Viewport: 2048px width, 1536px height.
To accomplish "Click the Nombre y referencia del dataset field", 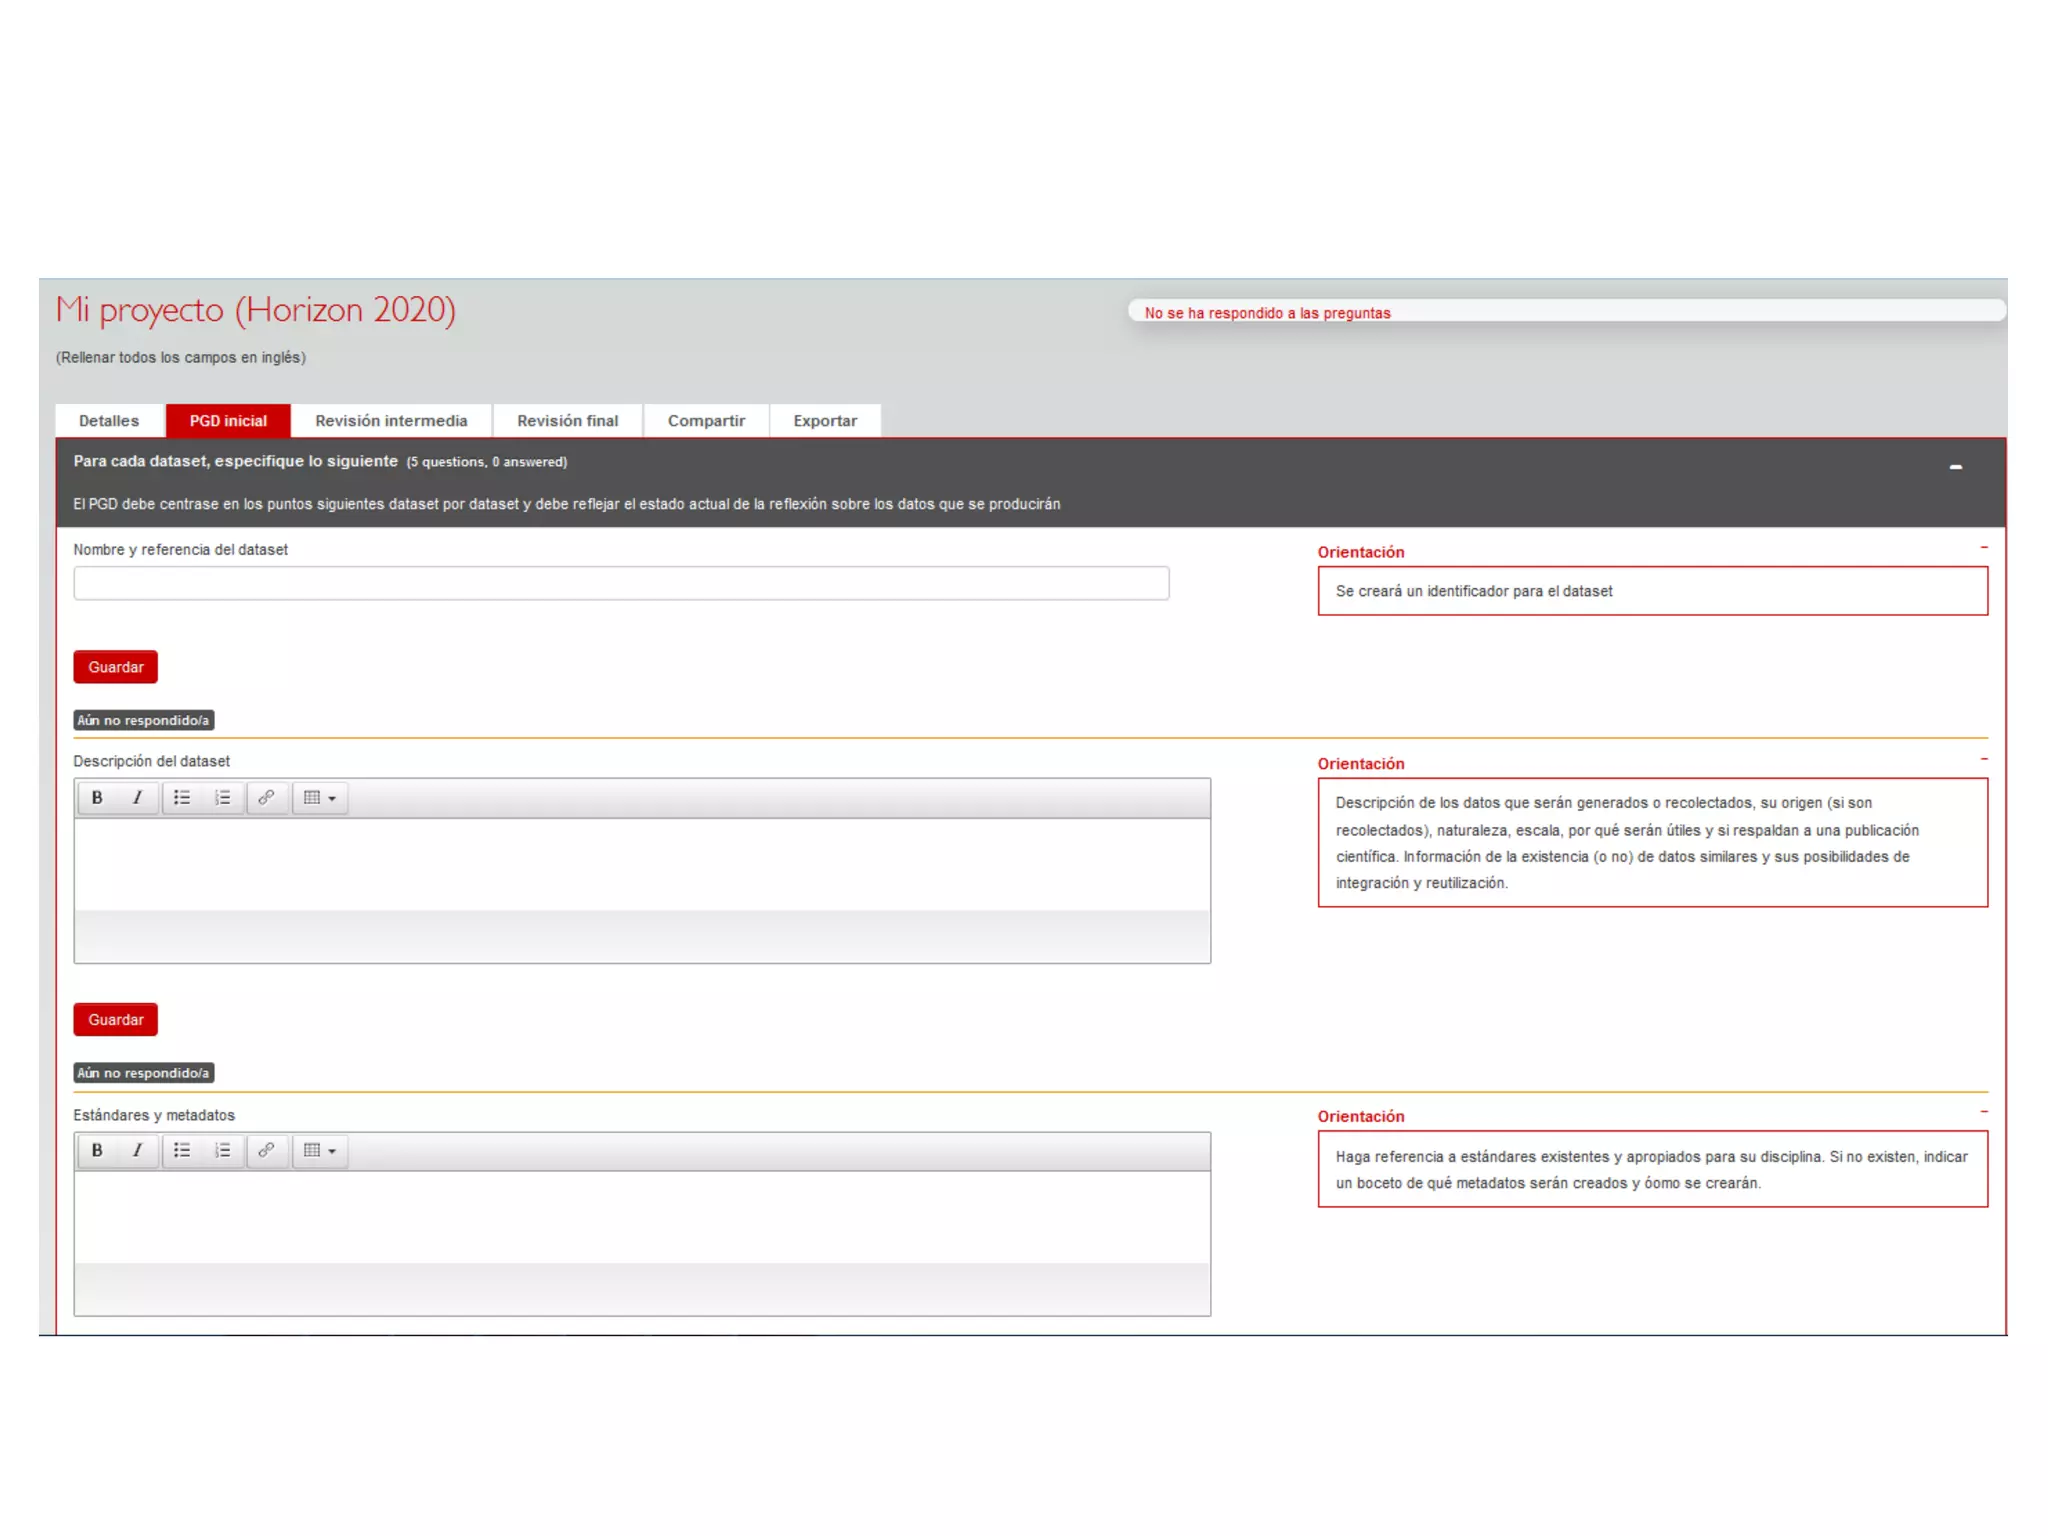I will point(621,584).
